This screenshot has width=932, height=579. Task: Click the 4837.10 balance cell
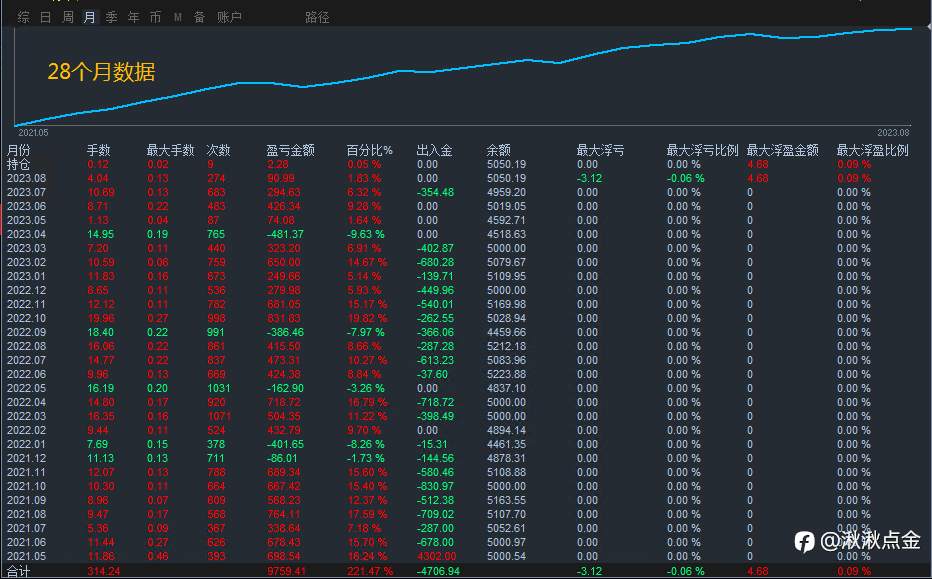[506, 388]
